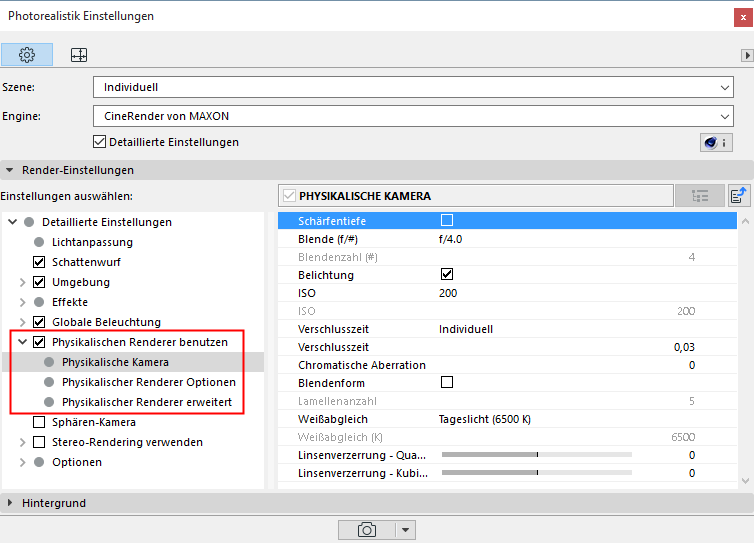This screenshot has width=754, height=543.
Task: Collapse Physikalischen Renderer benutzen node
Action: [x=23, y=342]
